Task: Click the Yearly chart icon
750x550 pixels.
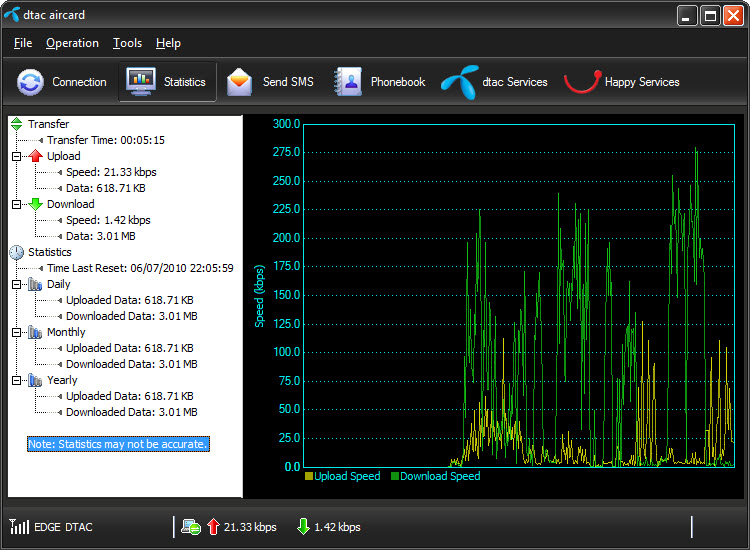Action: (35, 380)
